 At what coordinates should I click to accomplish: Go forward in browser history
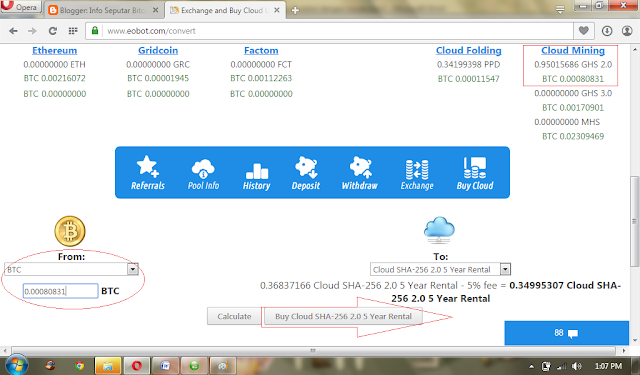(32, 31)
